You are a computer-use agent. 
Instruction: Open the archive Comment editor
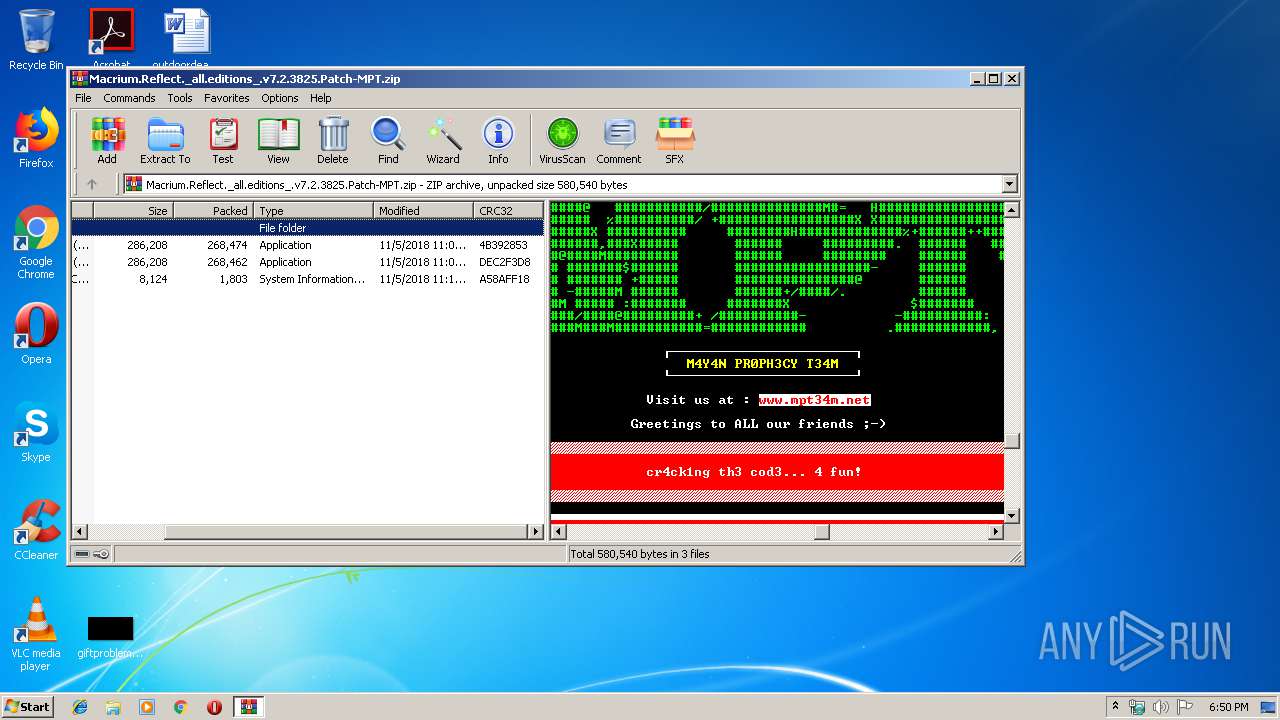pos(619,140)
